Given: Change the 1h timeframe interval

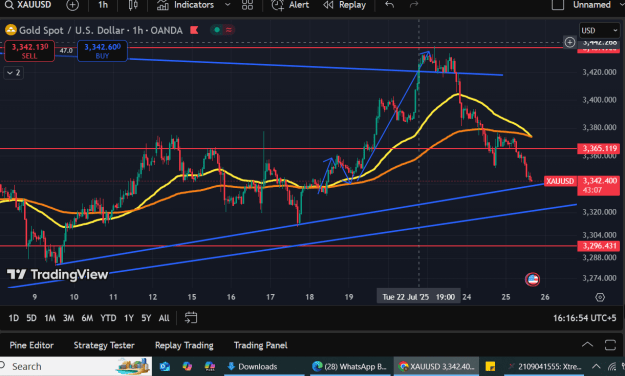Looking at the screenshot, I should tap(103, 5).
